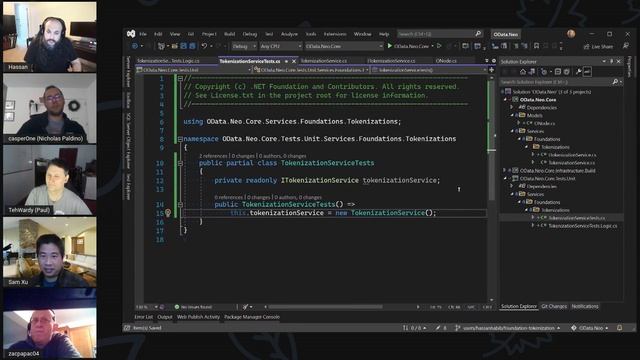Click Collapse All icon in Solution Explorer
Image resolution: width=640 pixels, height=360 pixels.
[558, 72]
